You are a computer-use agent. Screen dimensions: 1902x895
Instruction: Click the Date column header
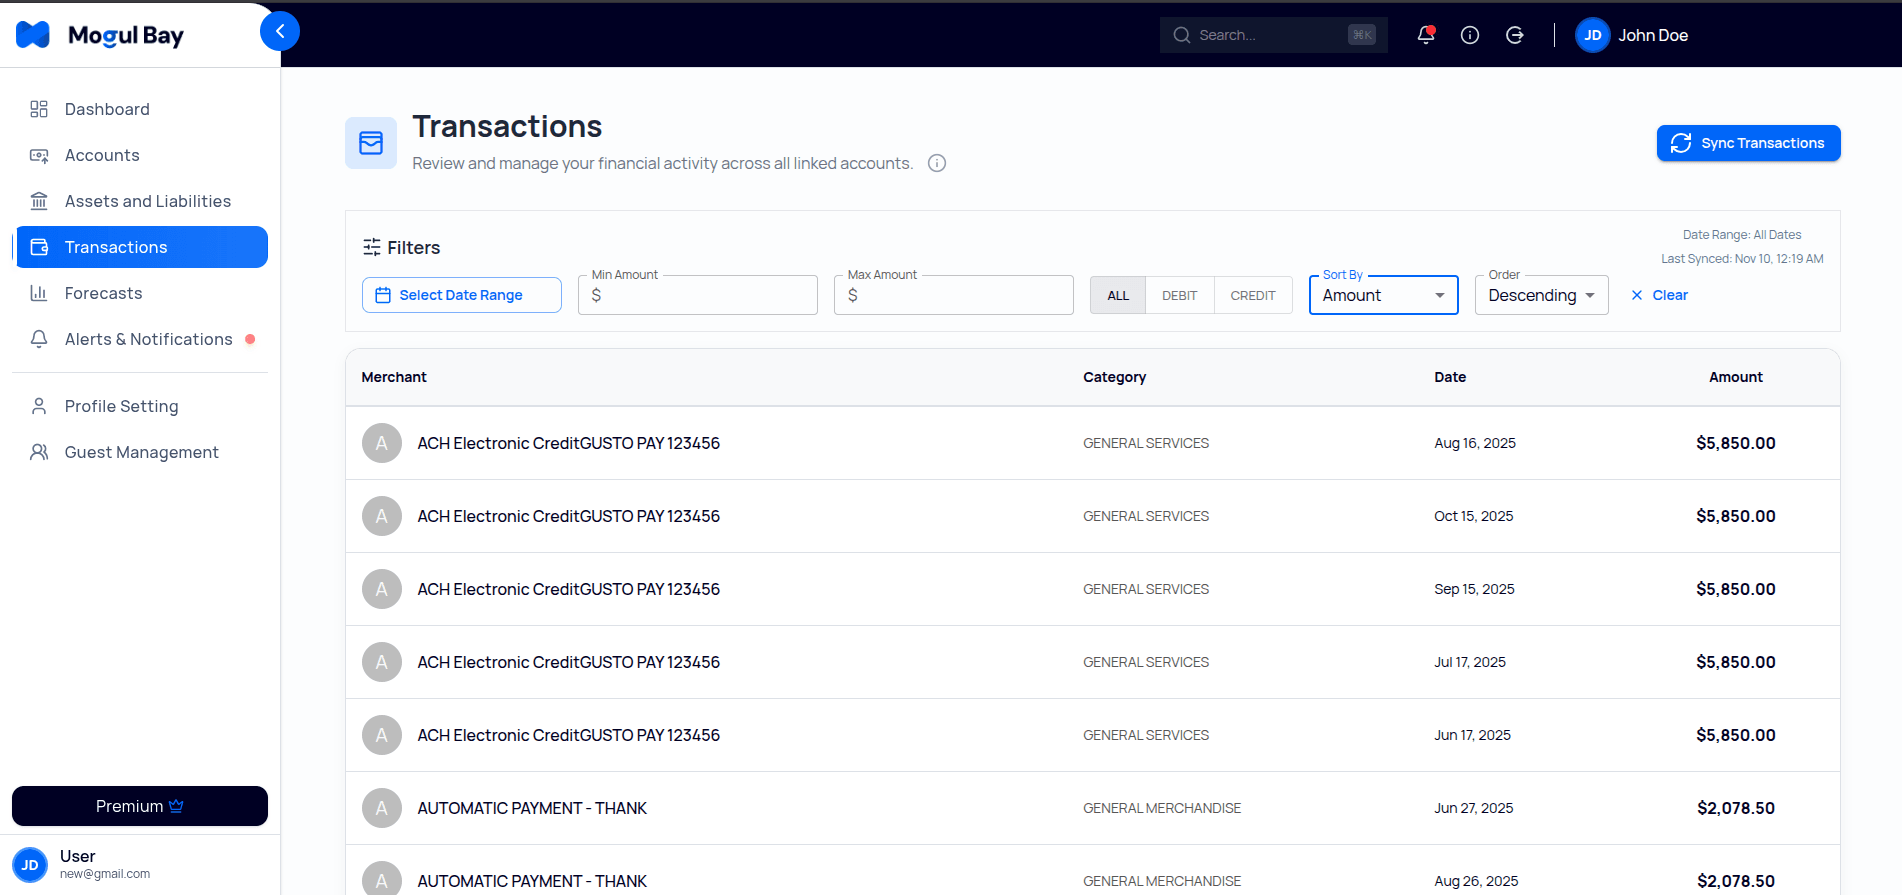pos(1450,377)
